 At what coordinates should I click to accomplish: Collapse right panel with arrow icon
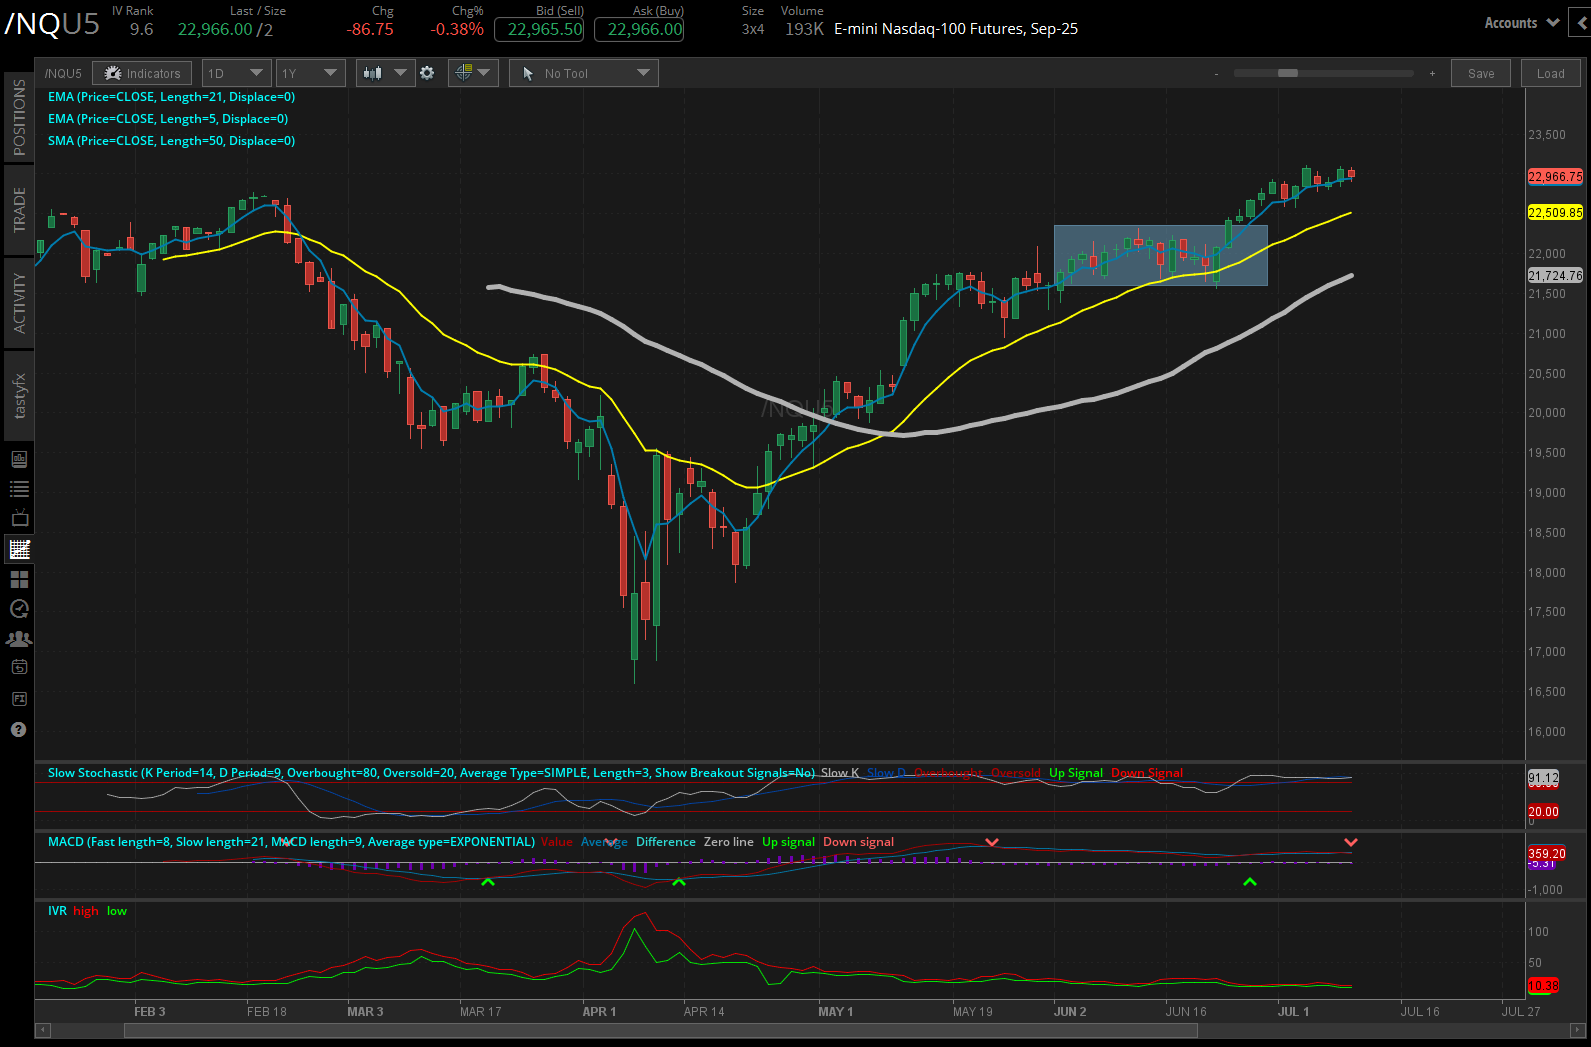pyautogui.click(x=1581, y=22)
